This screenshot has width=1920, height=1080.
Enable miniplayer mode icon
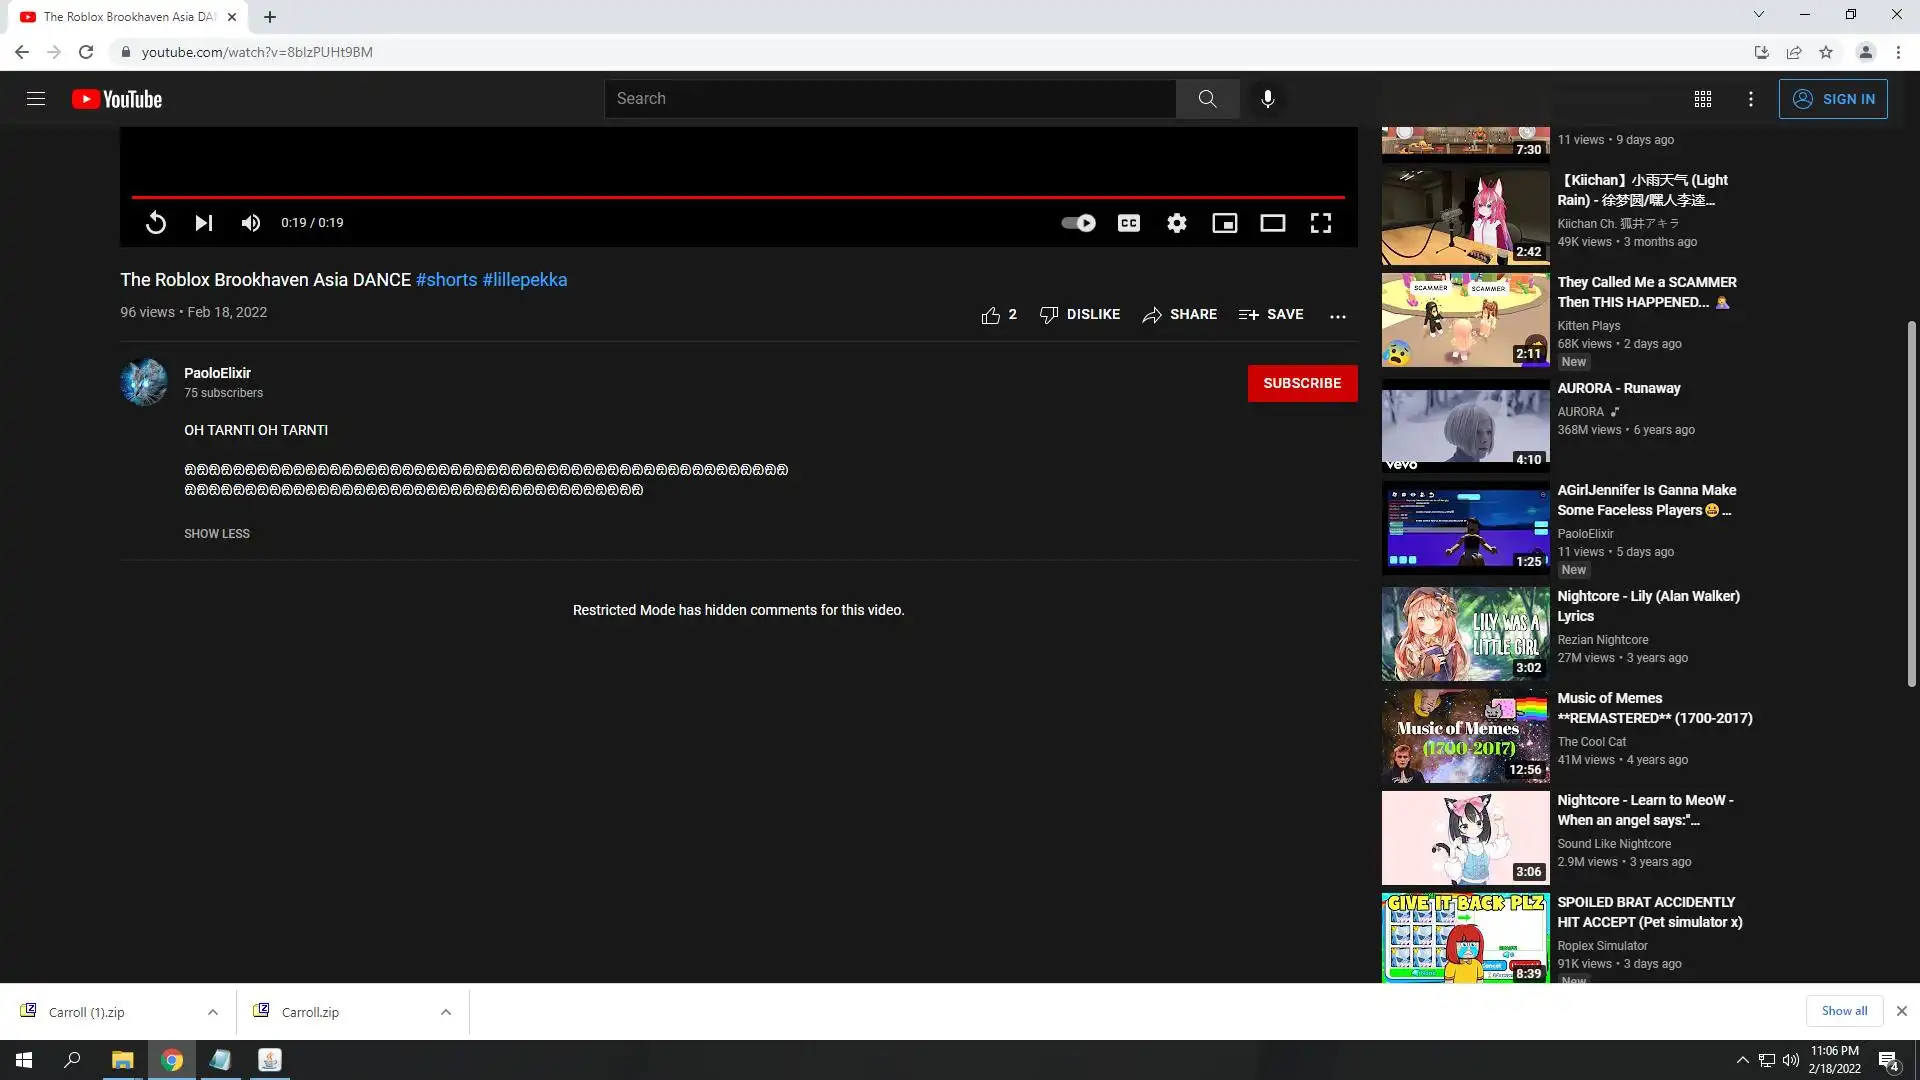(x=1225, y=223)
